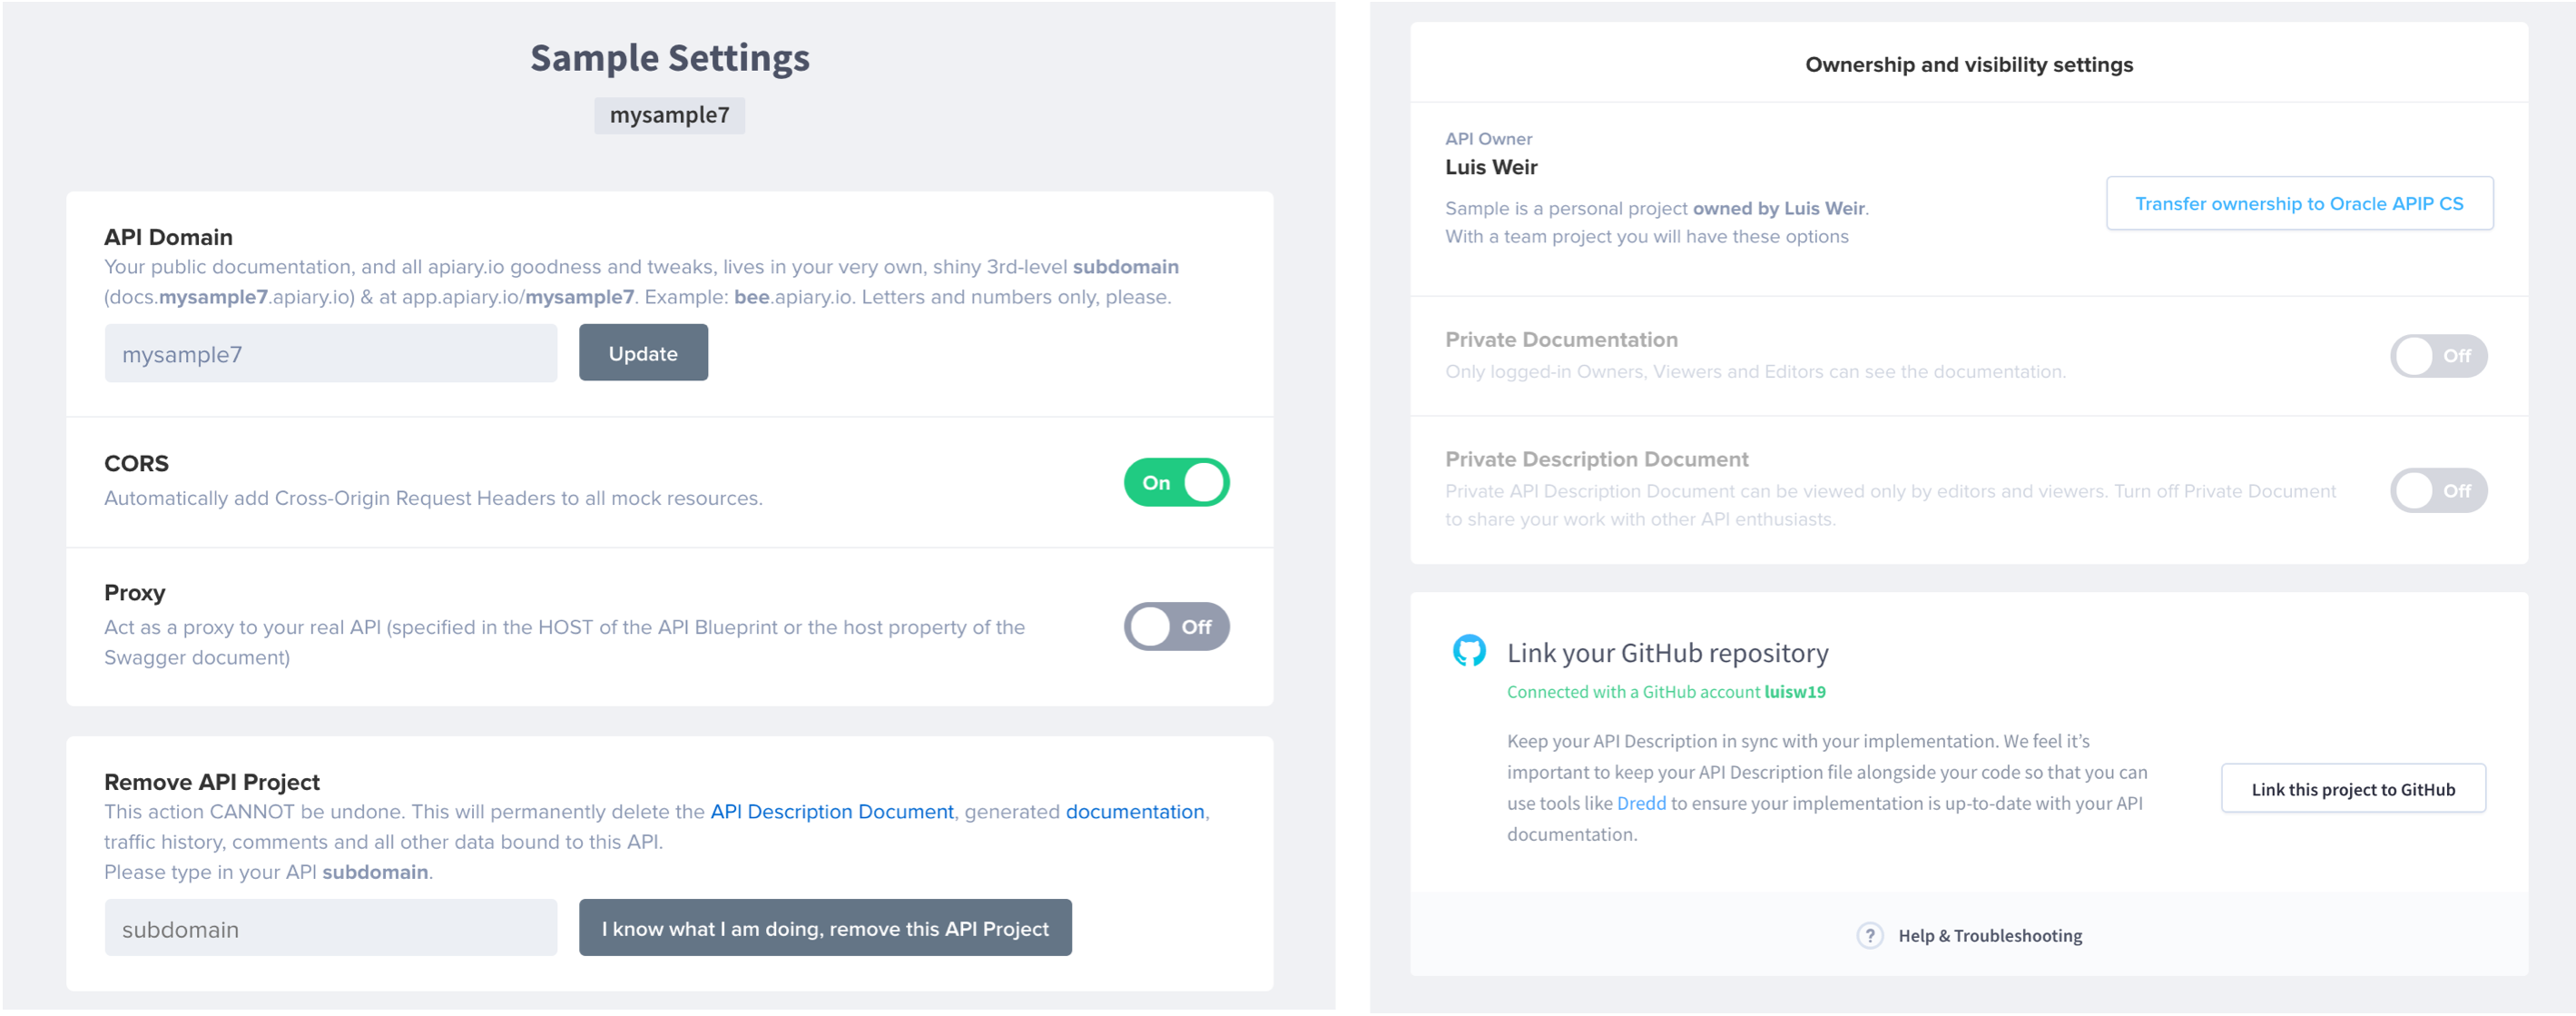This screenshot has width=2576, height=1016.
Task: Open the generated documentation link
Action: 1134,811
